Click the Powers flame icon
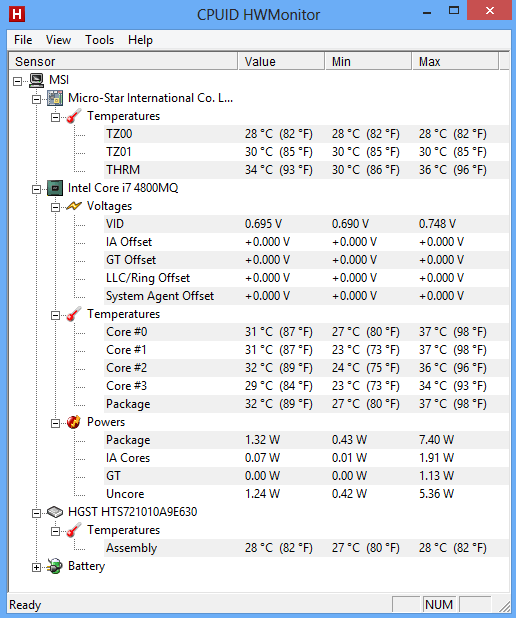This screenshot has width=516, height=618. point(74,422)
